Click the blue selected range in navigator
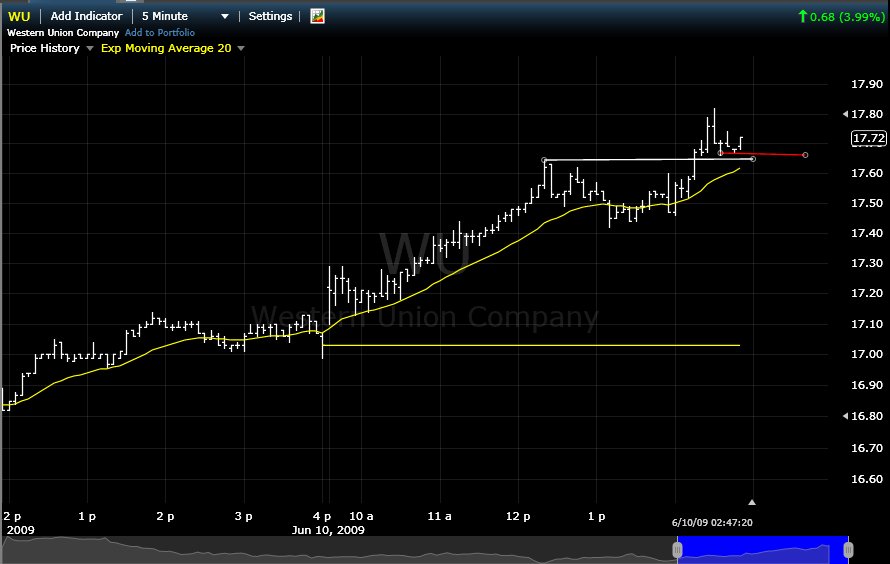Viewport: 890px width, 564px height. (762, 549)
